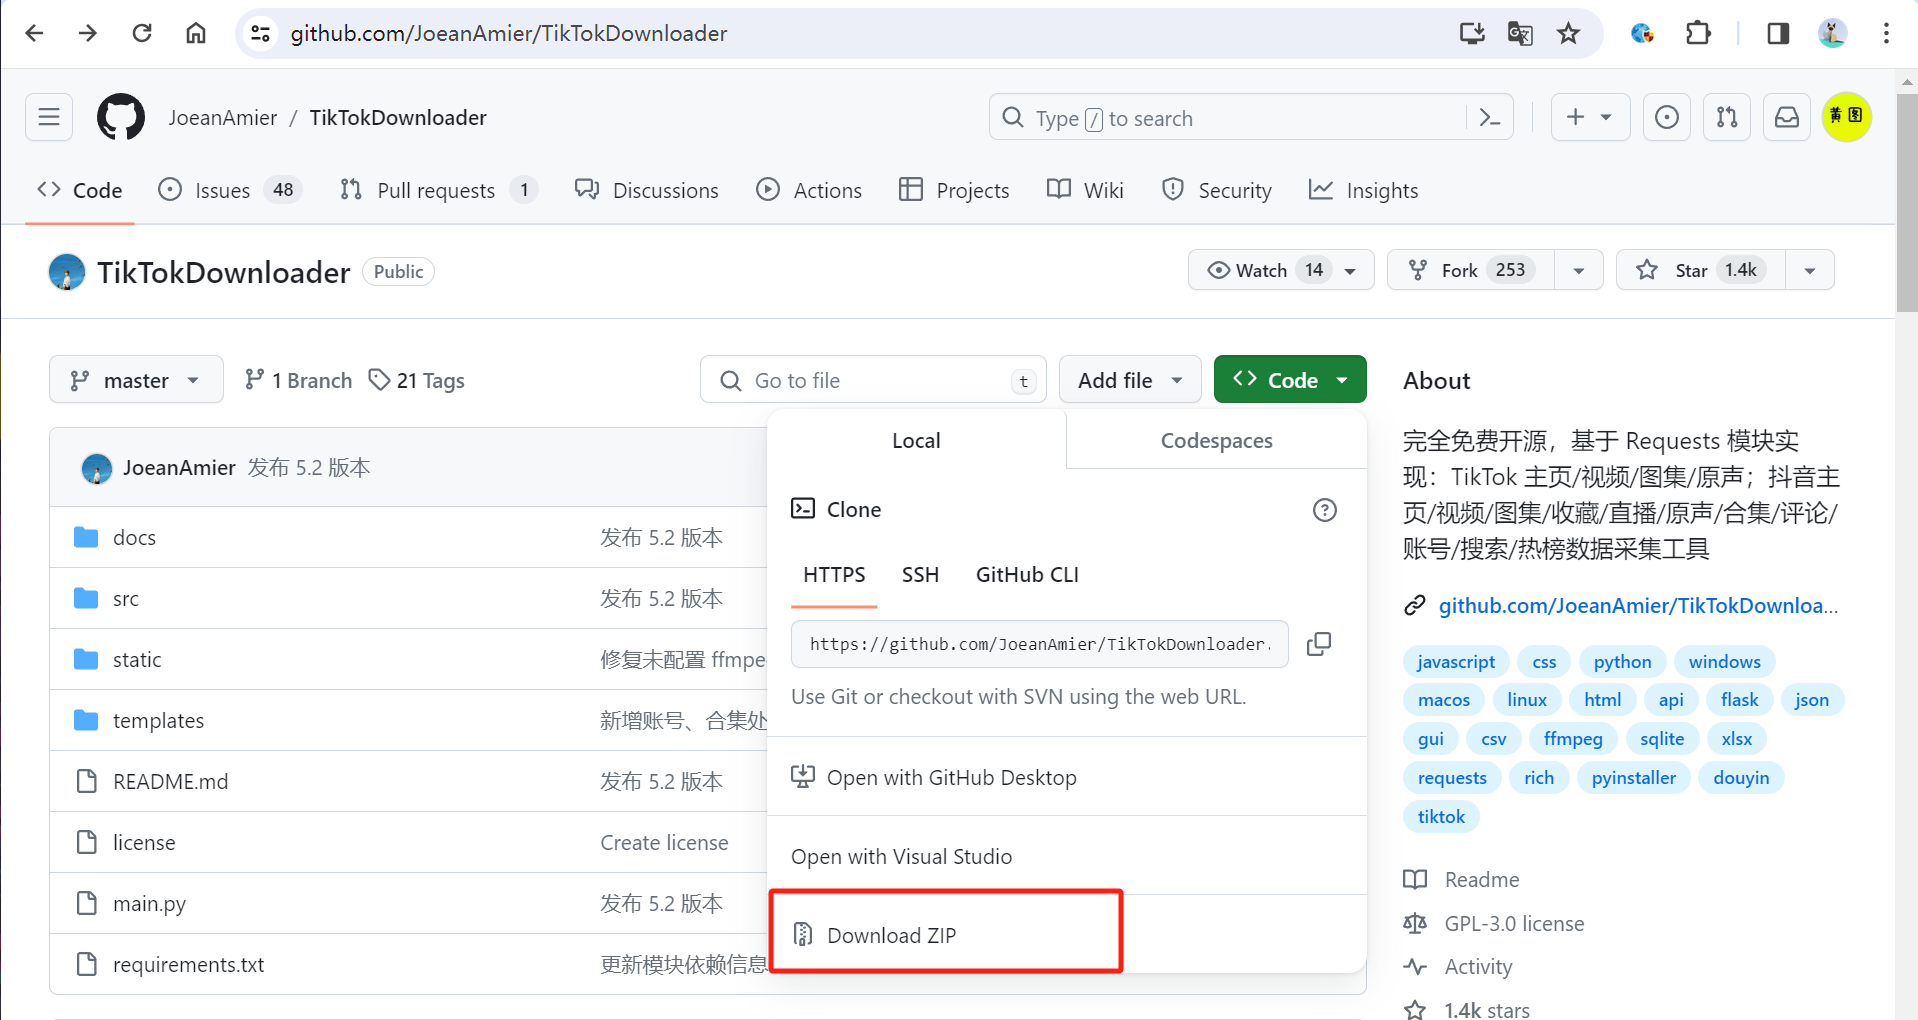Open the Projects tab

click(x=954, y=190)
